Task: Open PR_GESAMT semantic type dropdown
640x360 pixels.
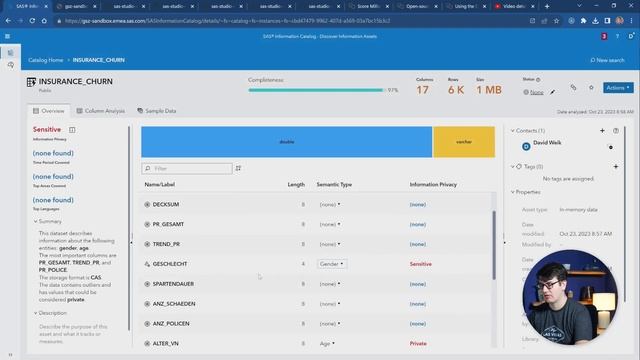Action: tap(330, 224)
